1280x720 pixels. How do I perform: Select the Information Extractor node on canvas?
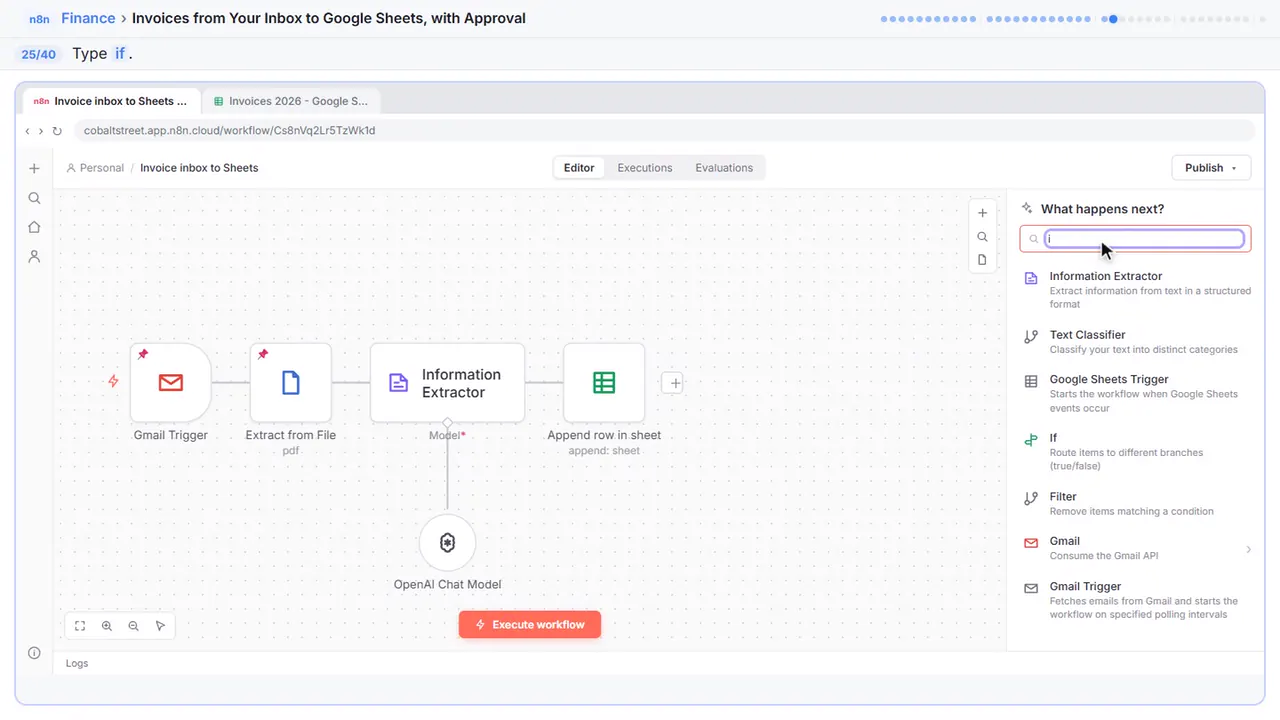pos(447,382)
